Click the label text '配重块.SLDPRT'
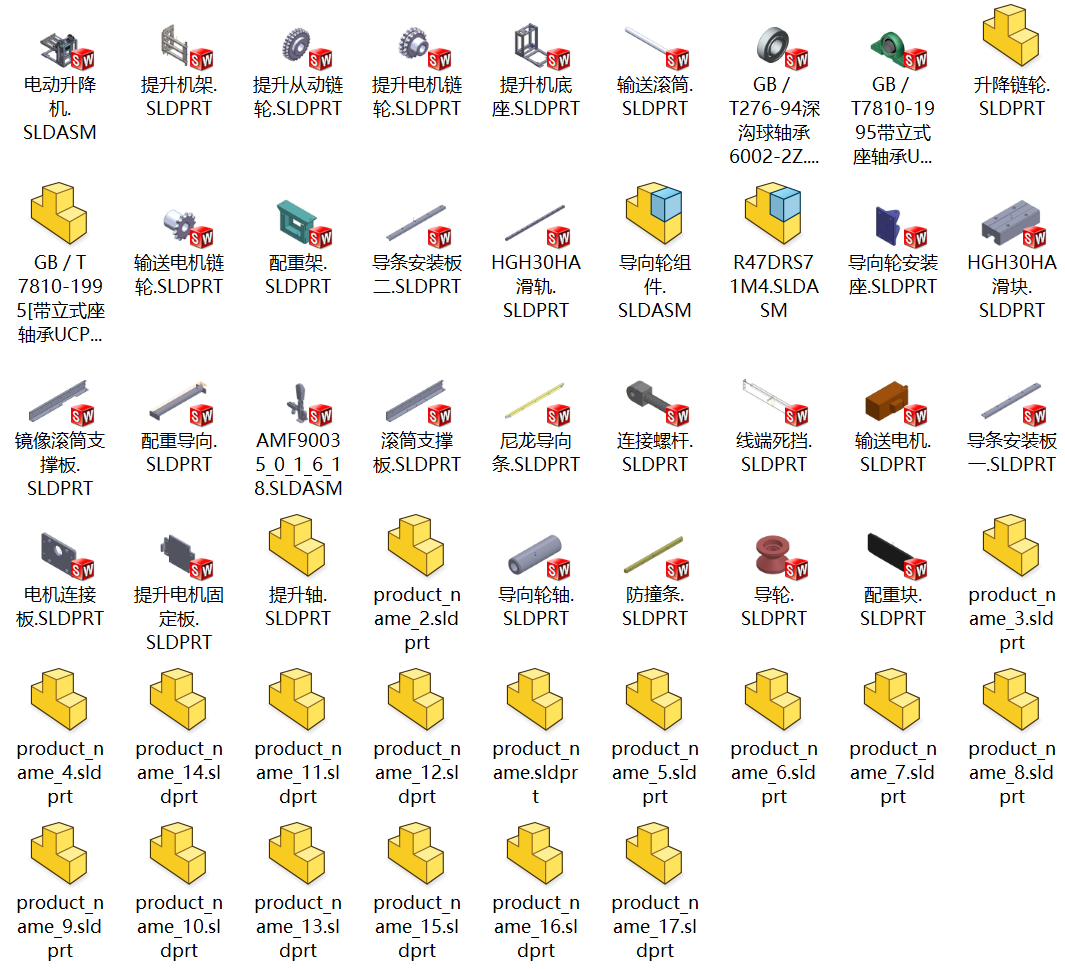Viewport: 1065px width, 969px height. tap(892, 606)
